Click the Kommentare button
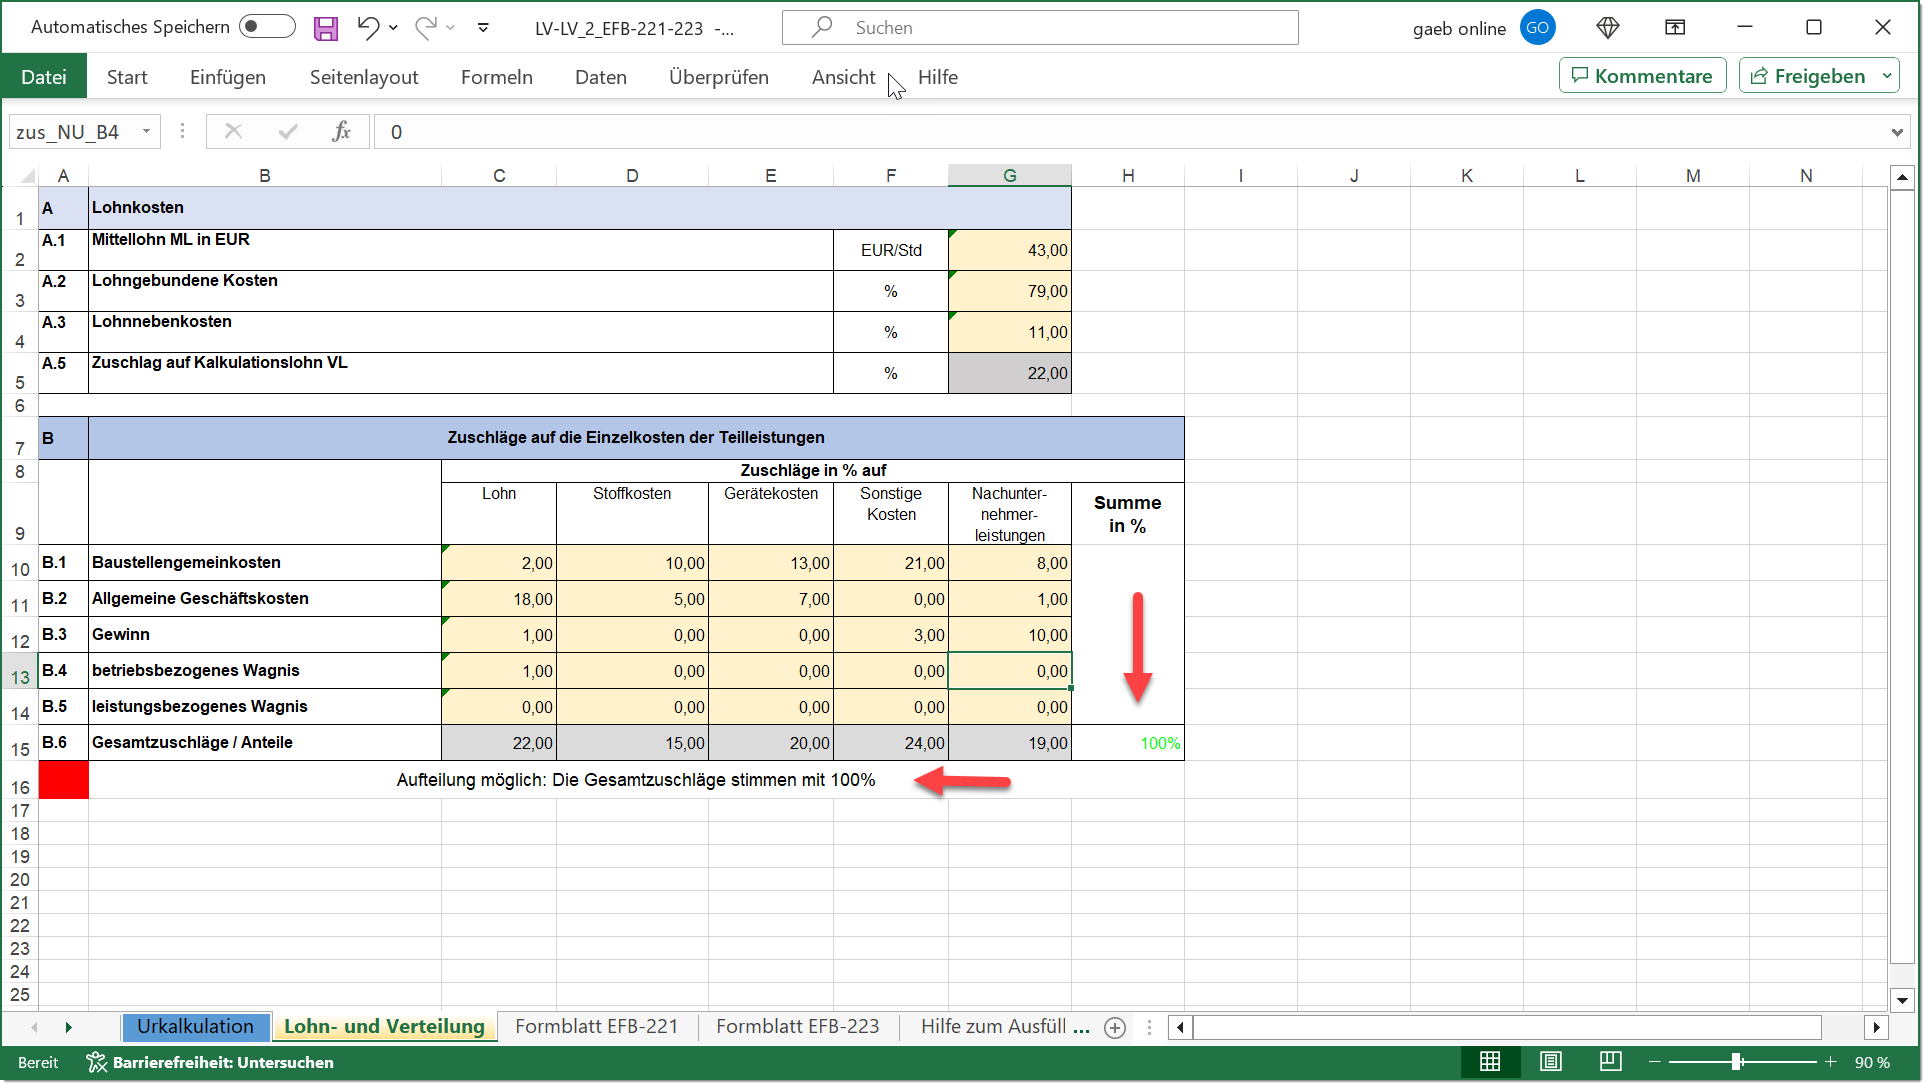Image resolution: width=1926 pixels, height=1086 pixels. pos(1642,76)
